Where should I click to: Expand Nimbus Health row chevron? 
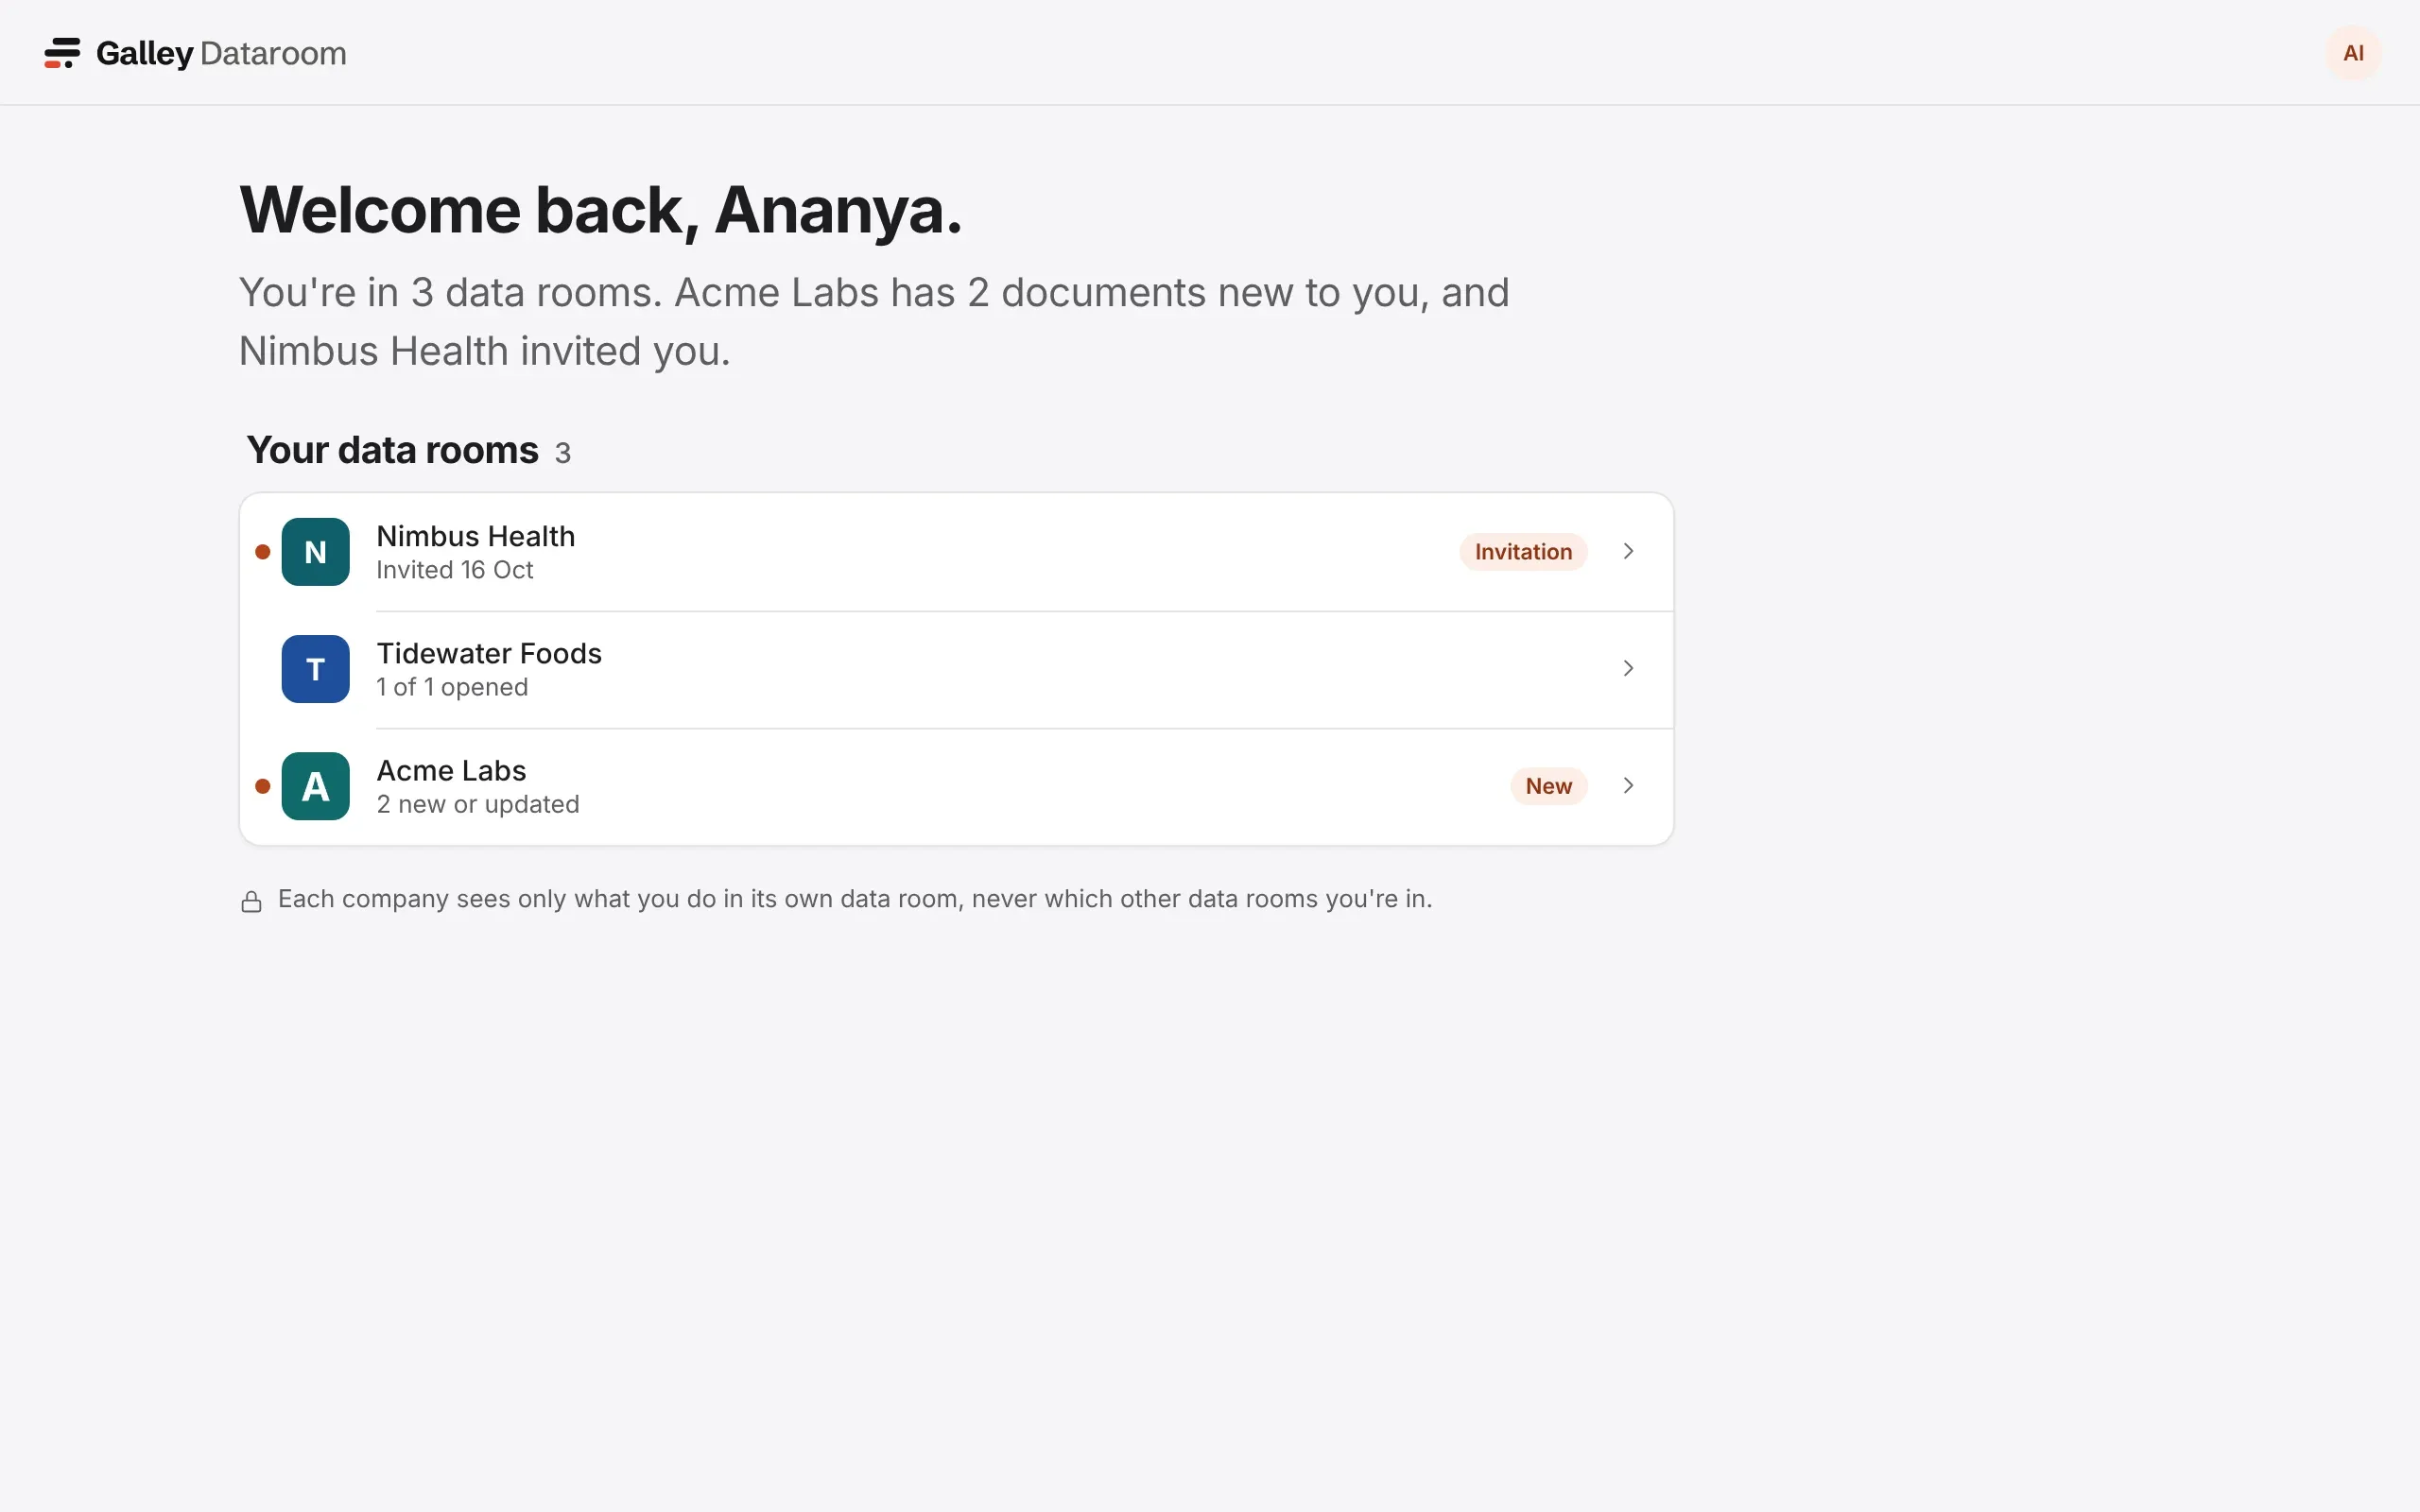coord(1628,551)
